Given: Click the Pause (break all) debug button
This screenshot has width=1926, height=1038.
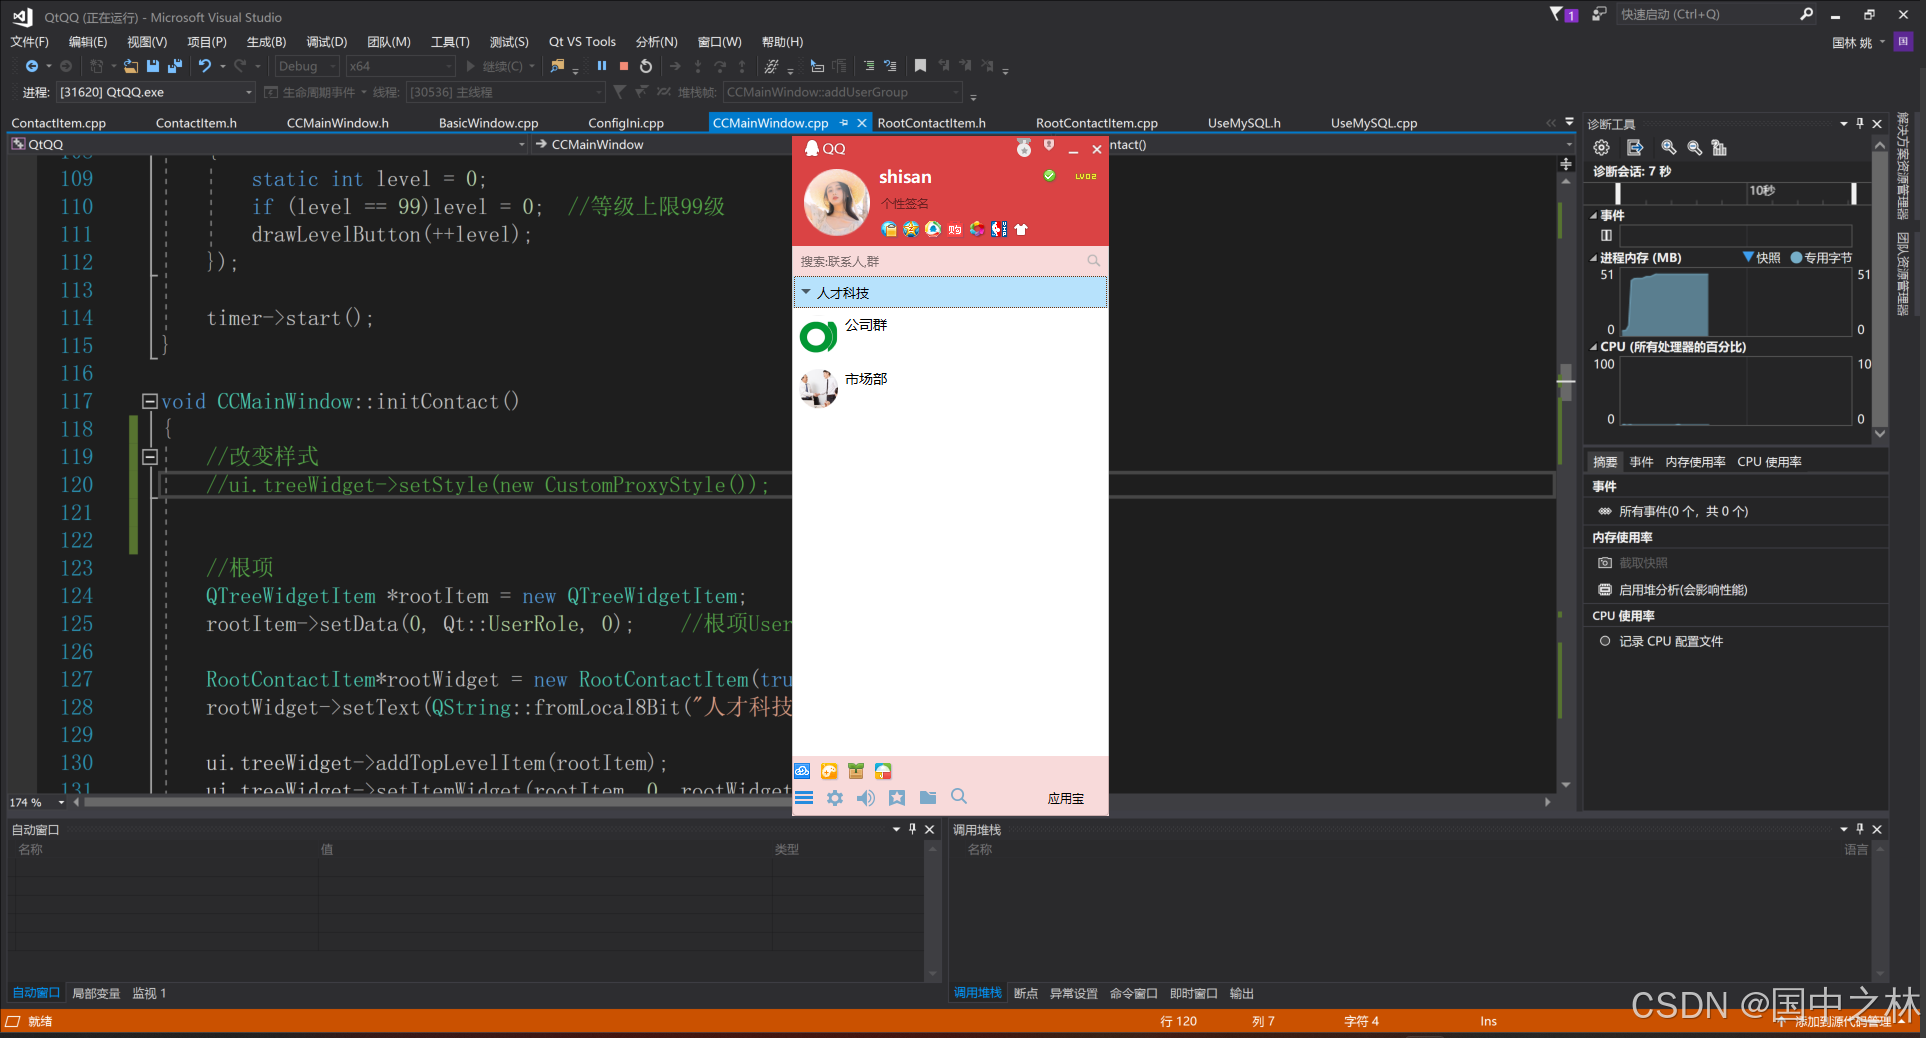Looking at the screenshot, I should (x=602, y=66).
